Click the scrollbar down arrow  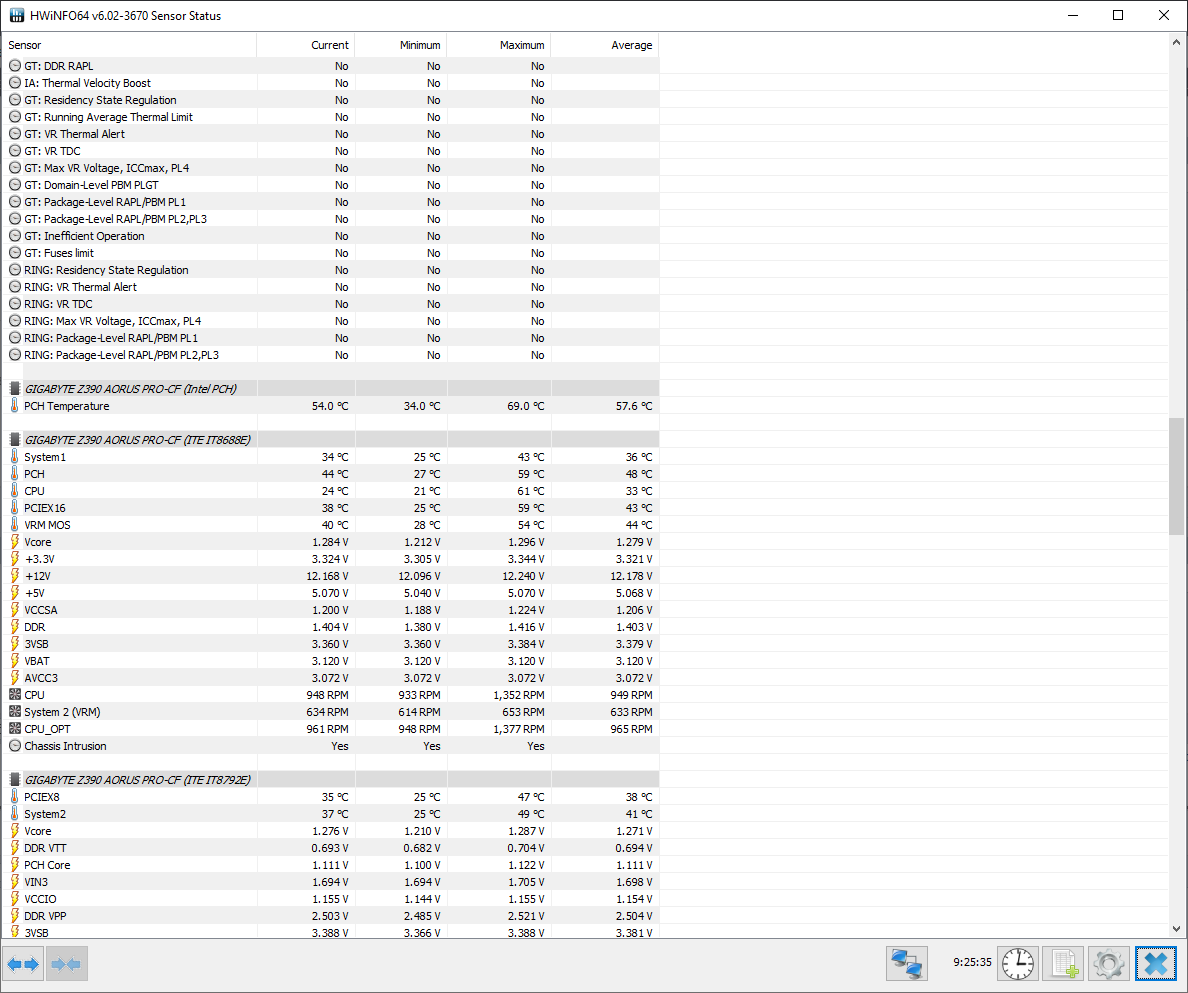click(x=1176, y=929)
